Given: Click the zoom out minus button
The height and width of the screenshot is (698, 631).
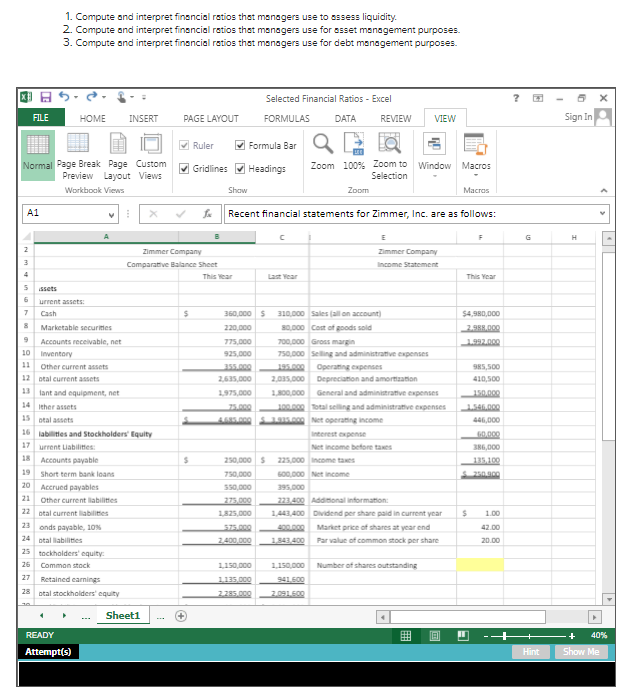Looking at the screenshot, I should tap(486, 636).
